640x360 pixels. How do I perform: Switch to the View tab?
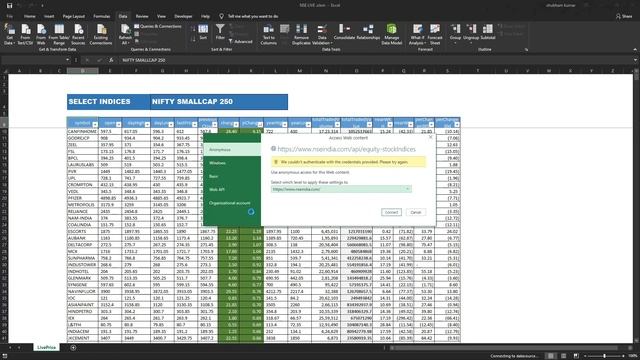162,16
